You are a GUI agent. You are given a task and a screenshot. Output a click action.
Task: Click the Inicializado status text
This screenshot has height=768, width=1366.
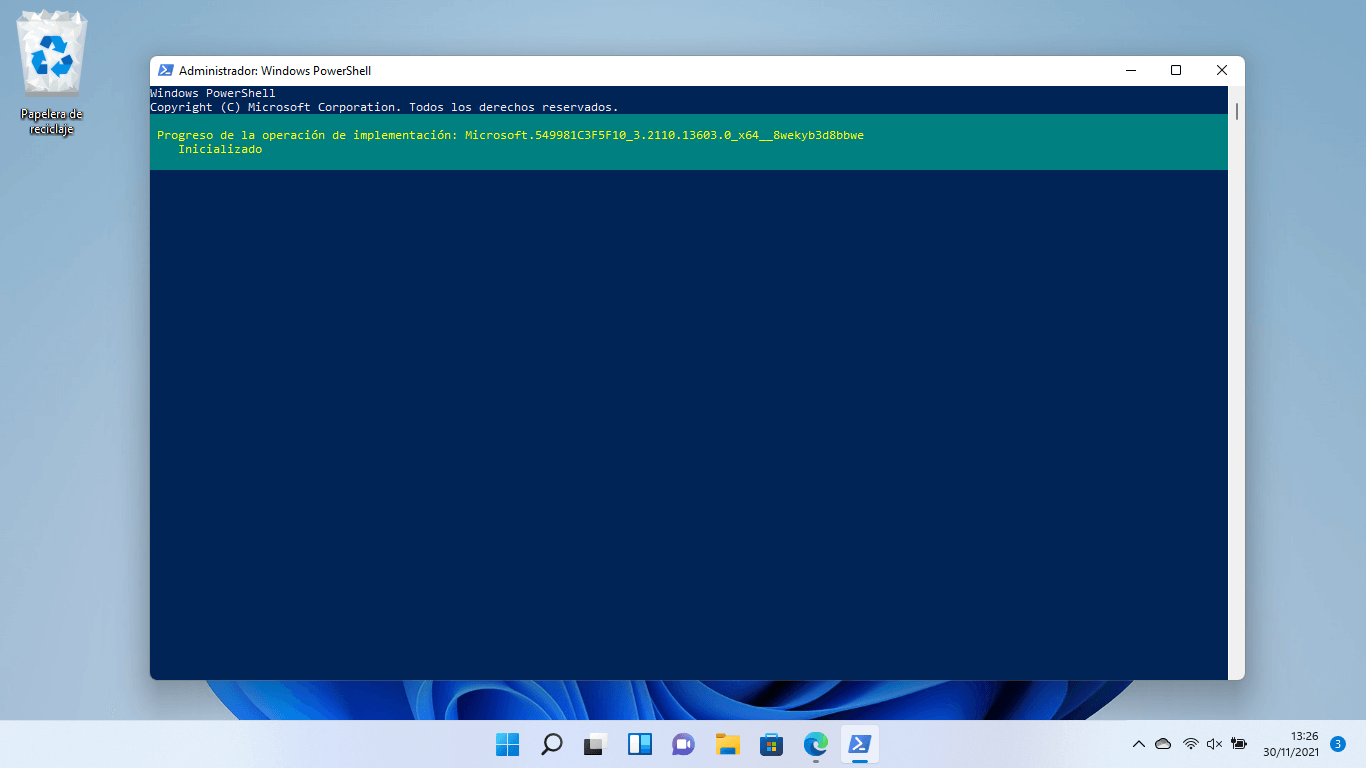pyautogui.click(x=220, y=149)
